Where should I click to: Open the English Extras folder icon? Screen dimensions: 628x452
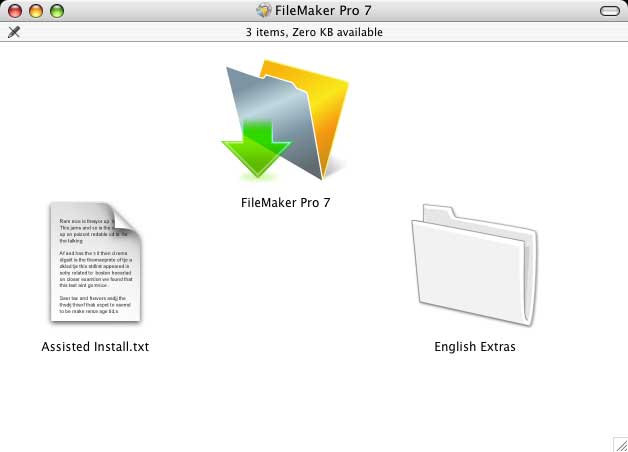pos(475,265)
